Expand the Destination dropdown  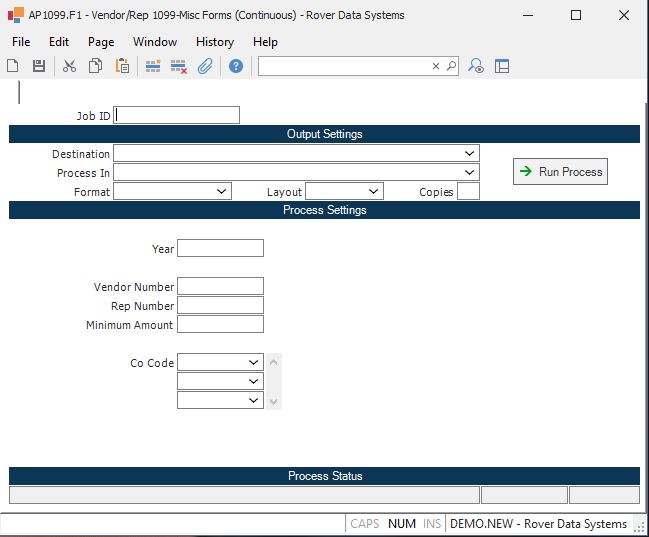(470, 154)
